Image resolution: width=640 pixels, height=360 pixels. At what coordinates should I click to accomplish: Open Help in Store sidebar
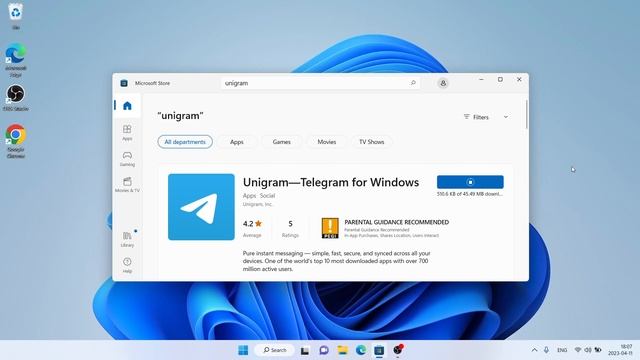click(127, 265)
